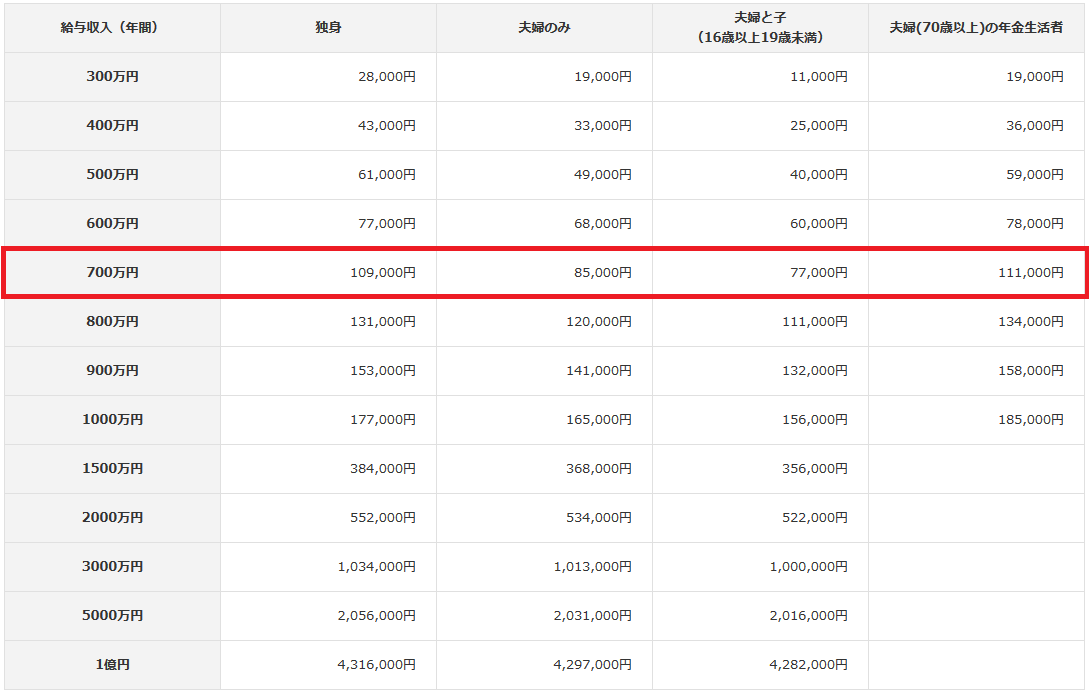The height and width of the screenshot is (696, 1089).
Task: Click the 384,000円 cell for 1500万円 独身
Action: click(x=383, y=468)
